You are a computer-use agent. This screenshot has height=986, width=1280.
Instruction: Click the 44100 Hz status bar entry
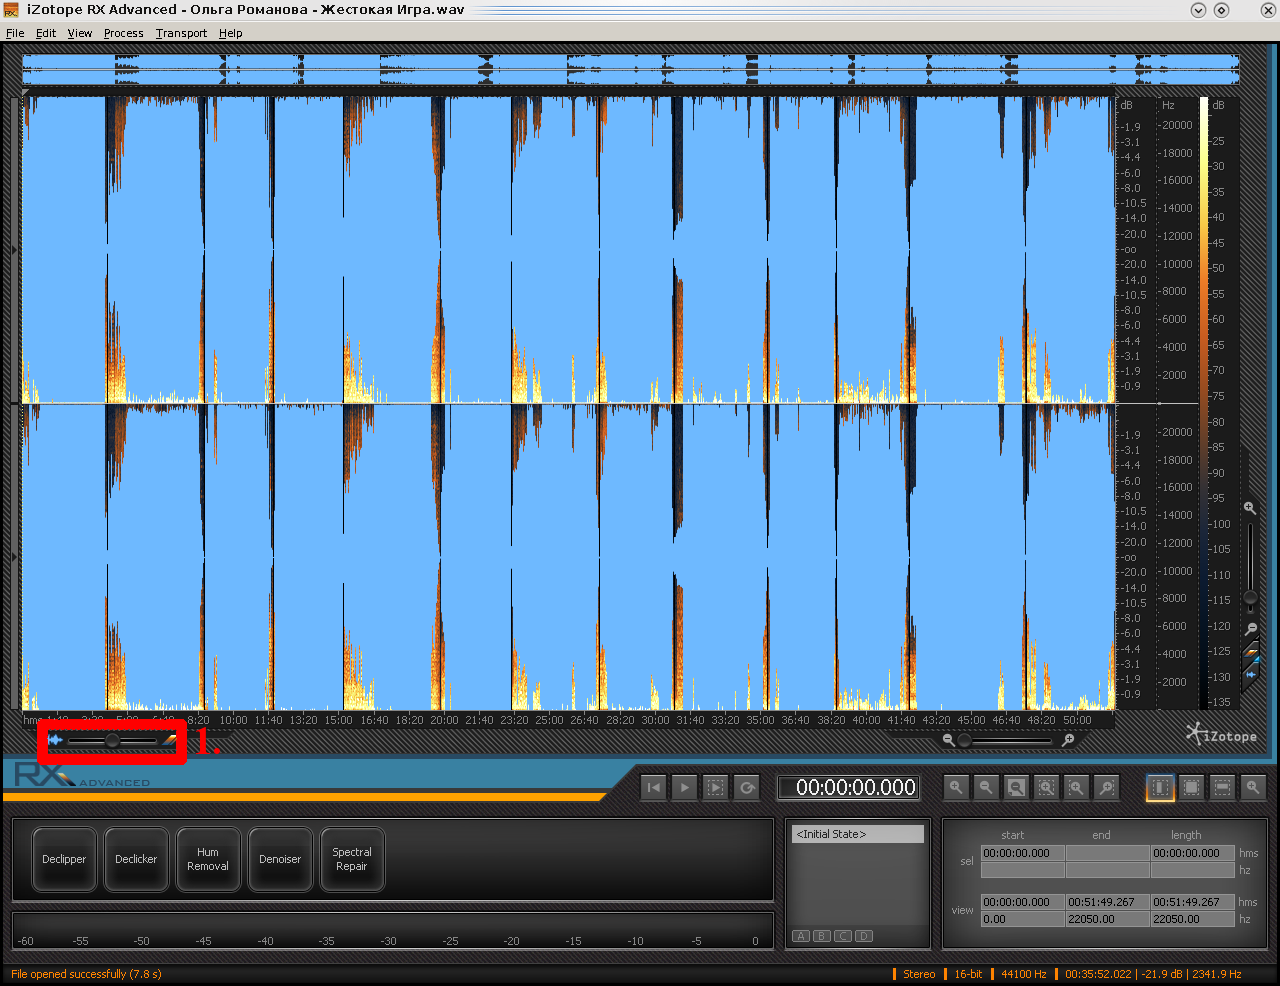1023,974
